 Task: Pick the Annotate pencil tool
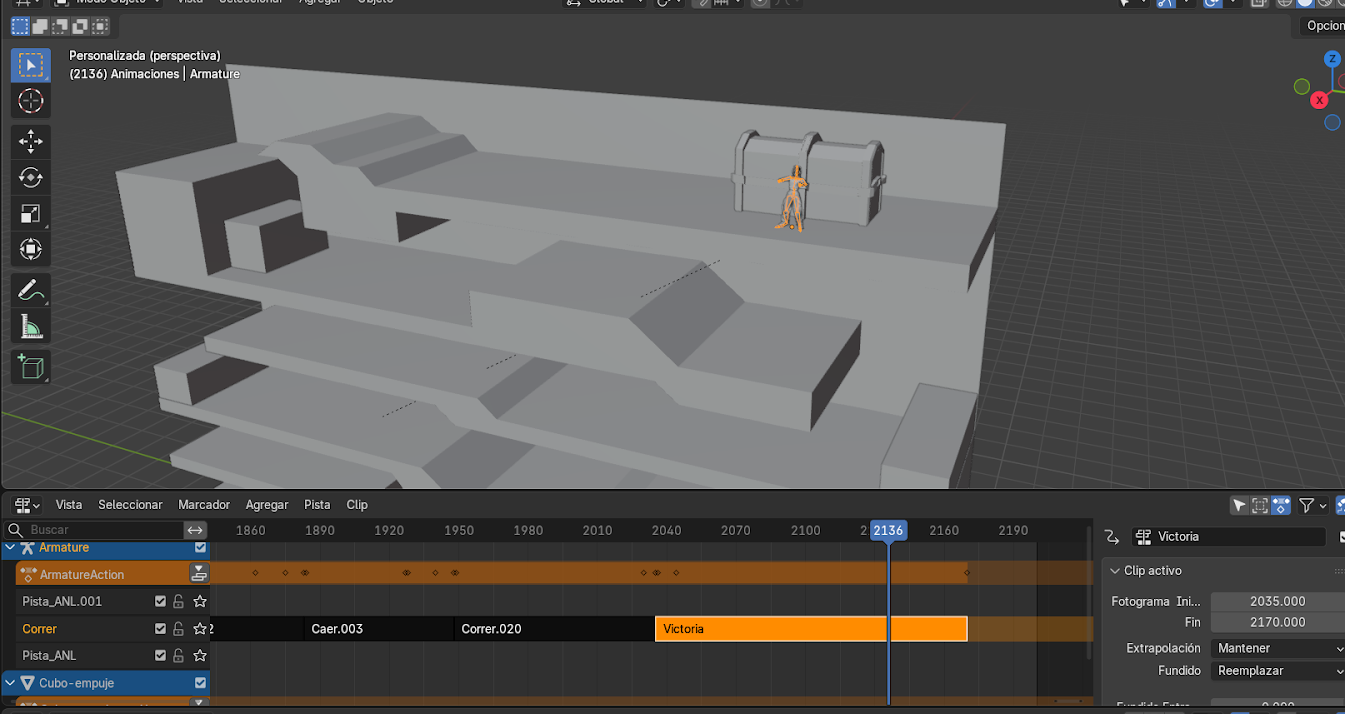click(30, 291)
